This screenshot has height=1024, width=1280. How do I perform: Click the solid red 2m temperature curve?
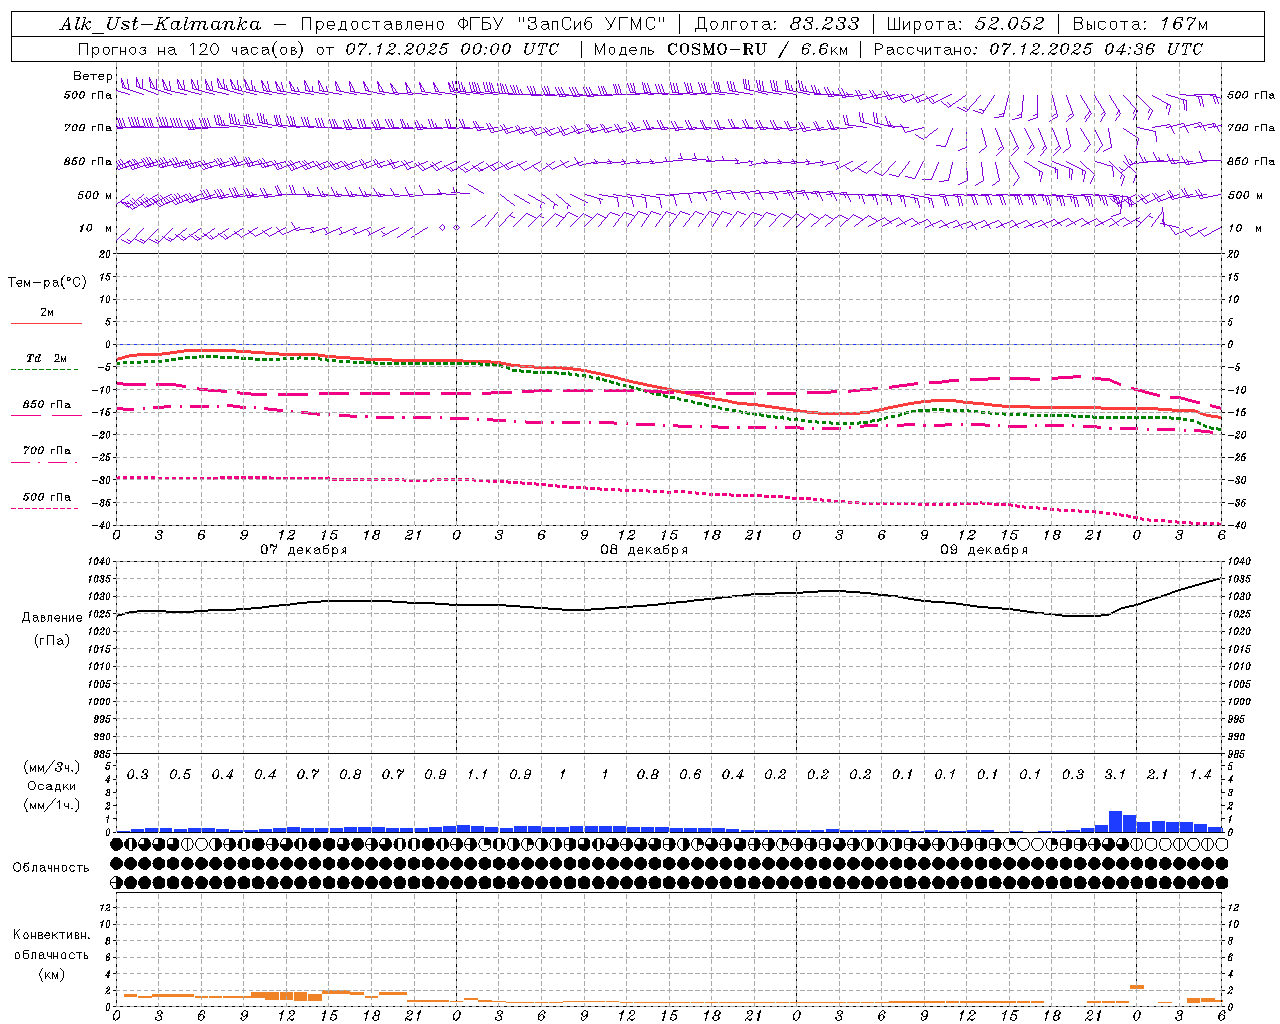pos(670,391)
